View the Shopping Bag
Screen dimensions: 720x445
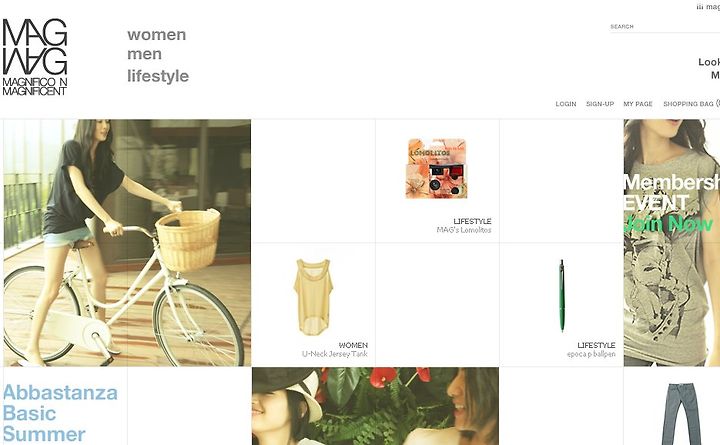coord(691,104)
